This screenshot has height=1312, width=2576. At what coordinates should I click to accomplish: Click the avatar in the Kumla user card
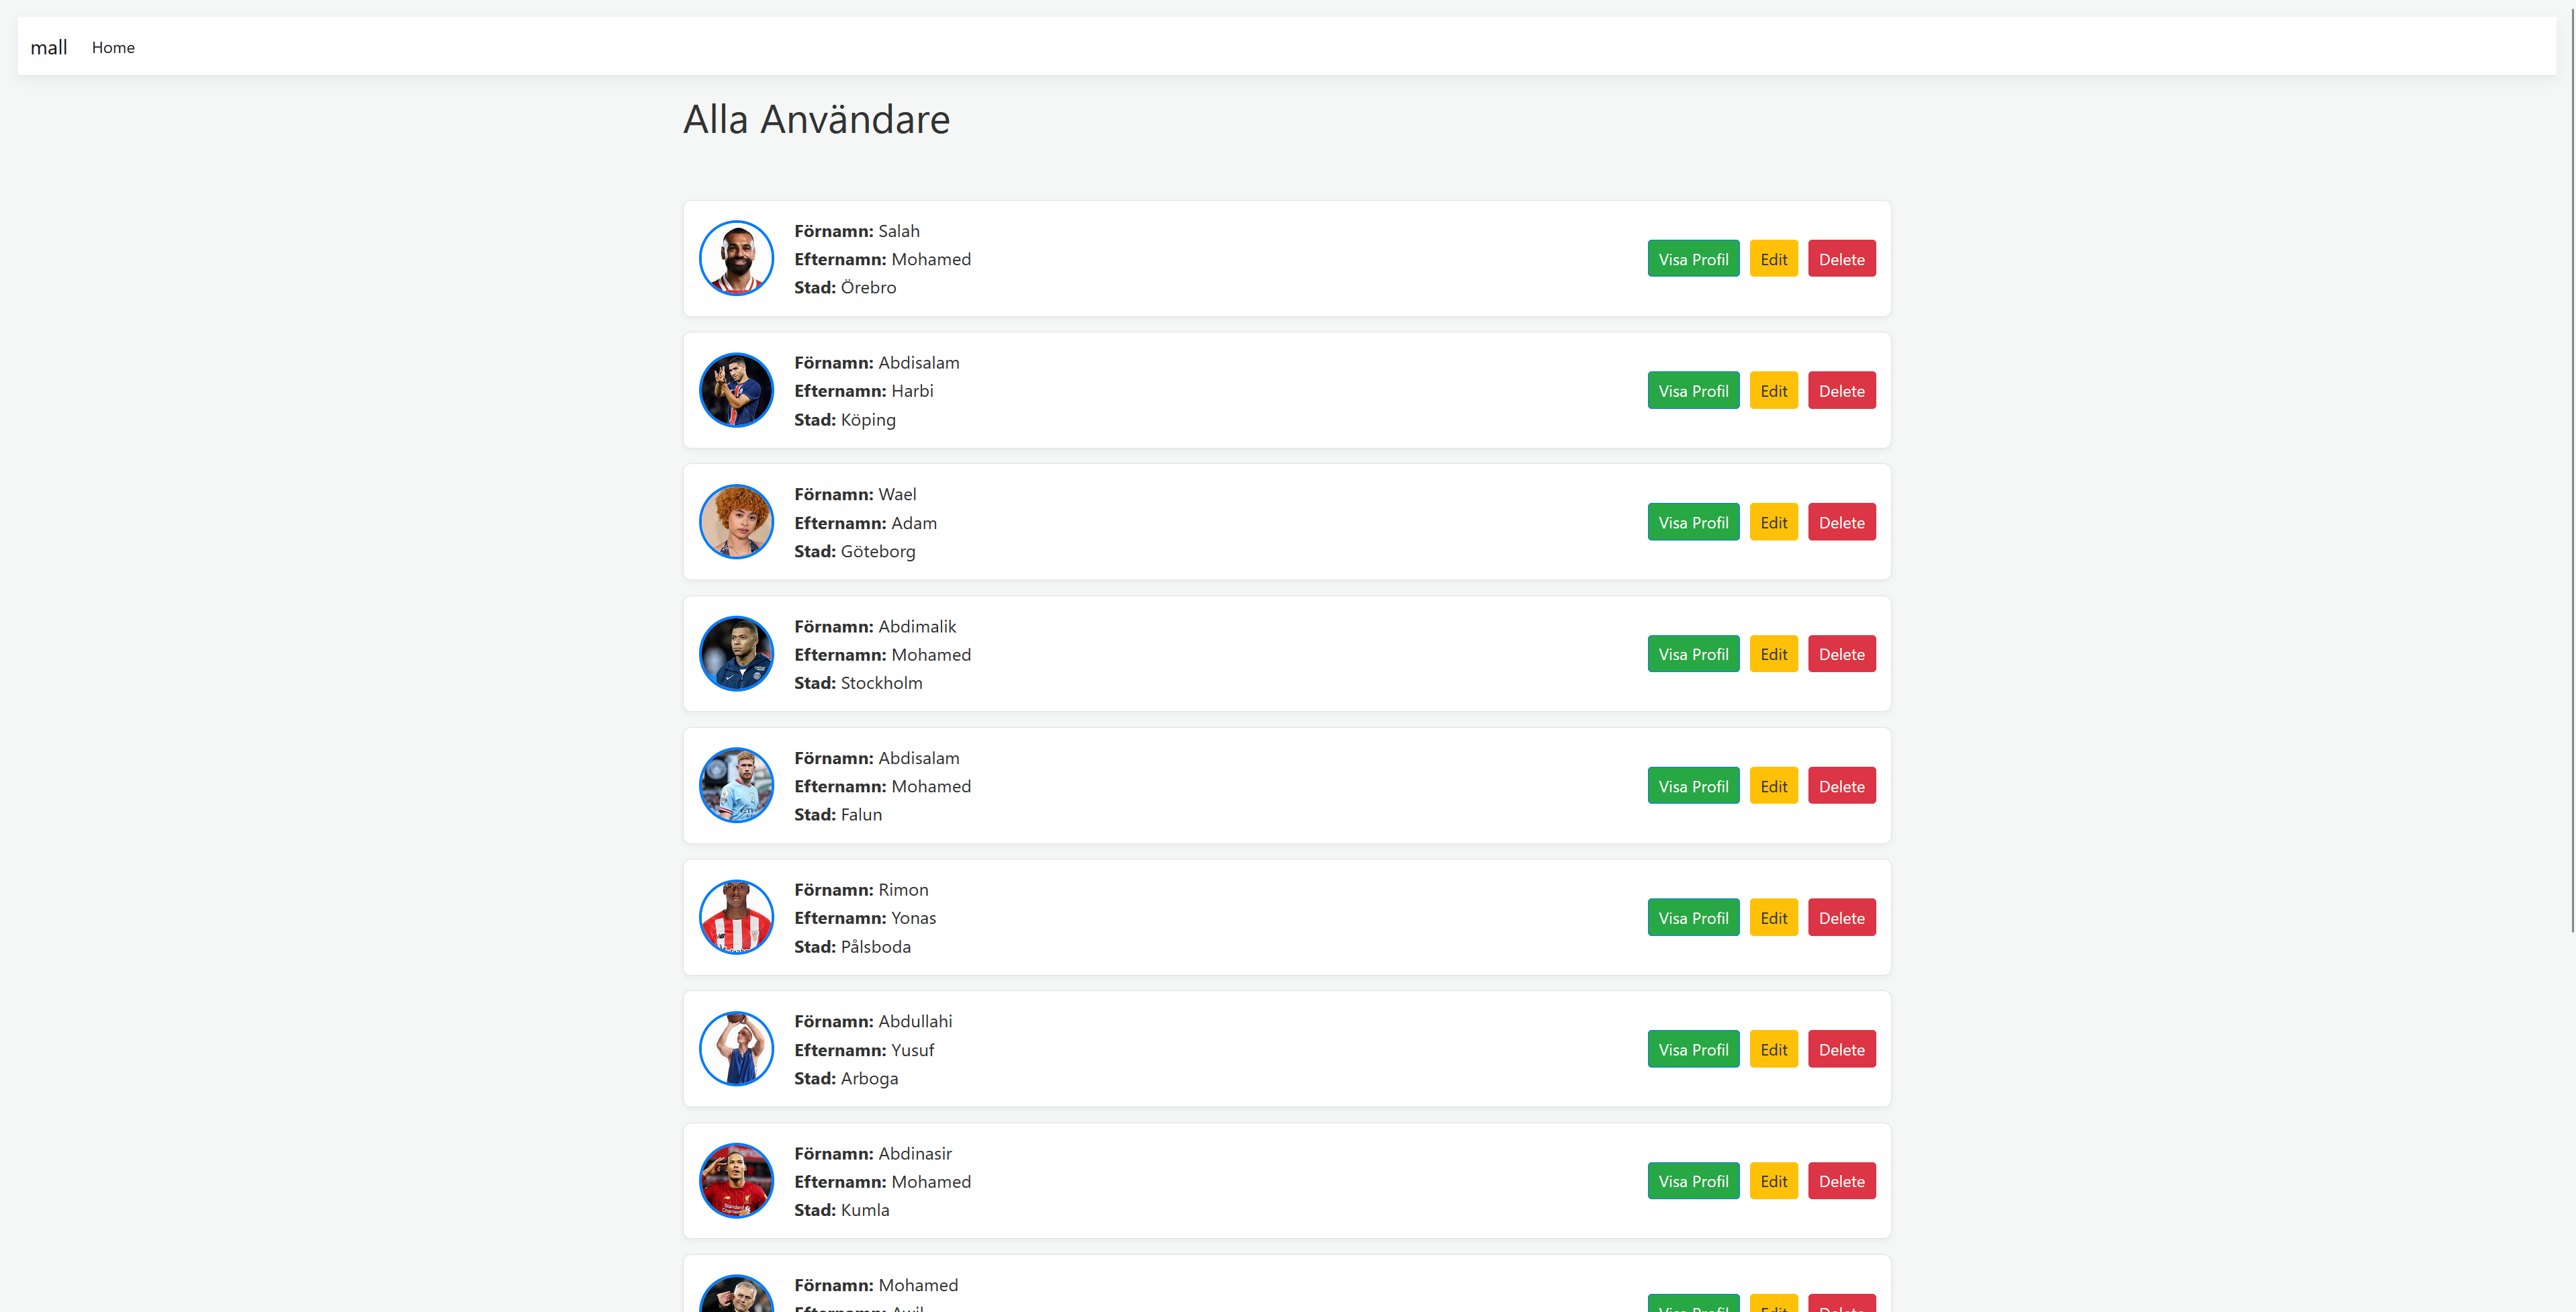coord(736,1181)
